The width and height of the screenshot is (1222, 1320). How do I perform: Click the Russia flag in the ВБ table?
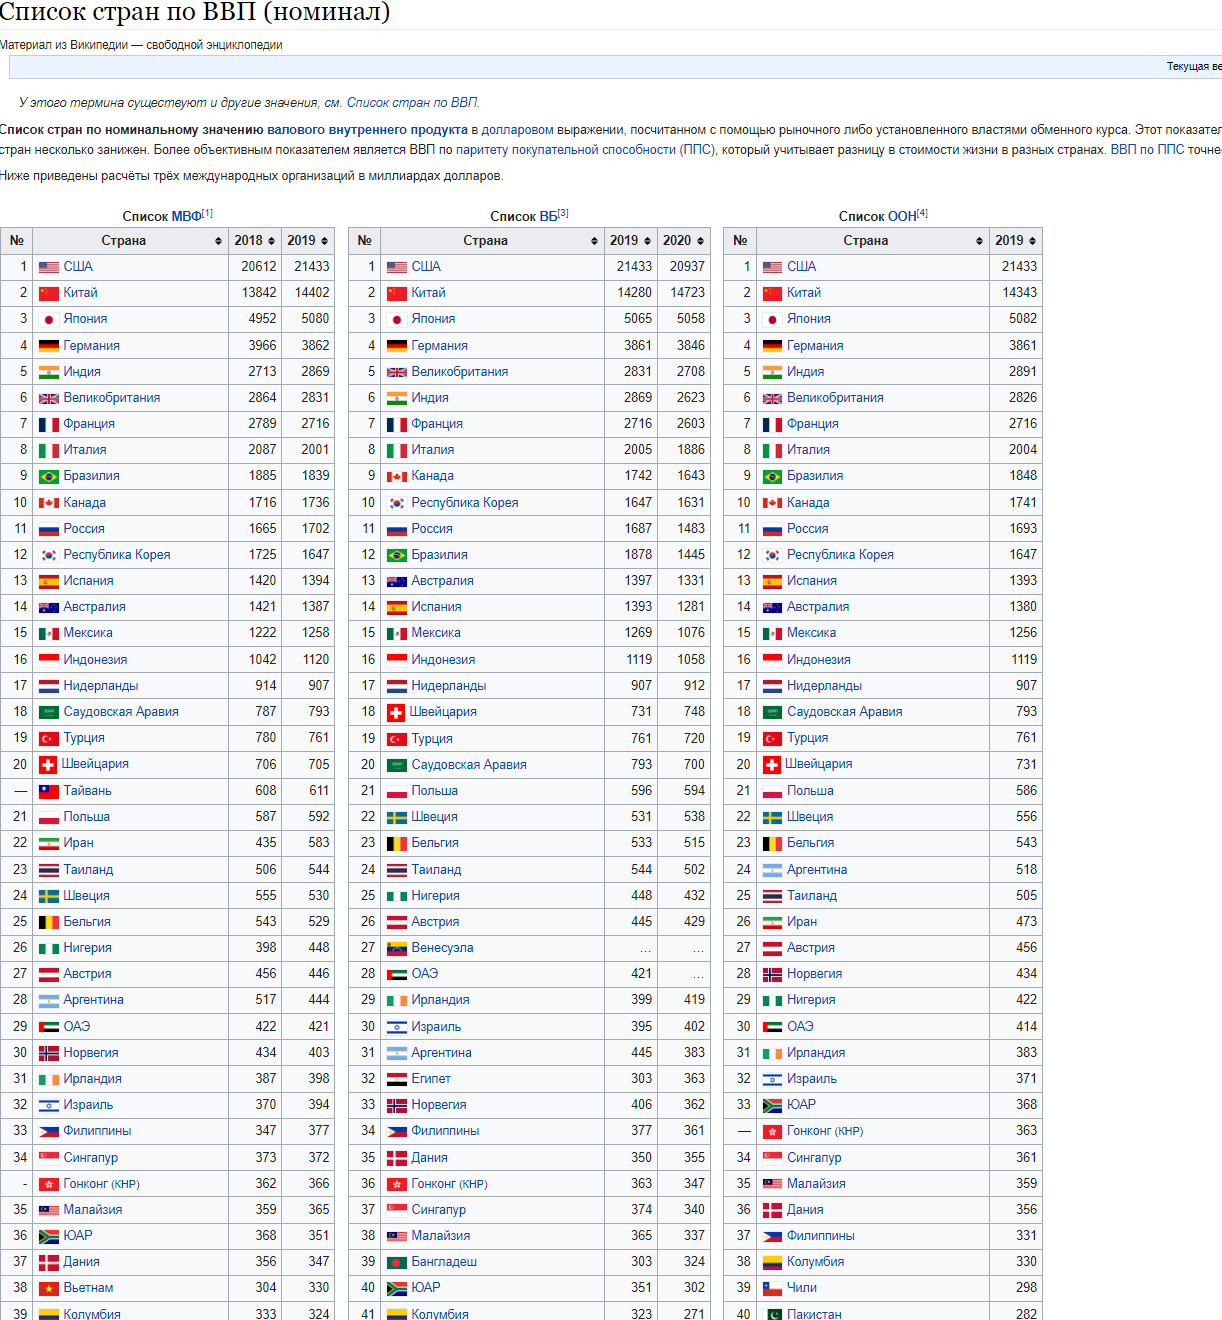pyautogui.click(x=397, y=529)
